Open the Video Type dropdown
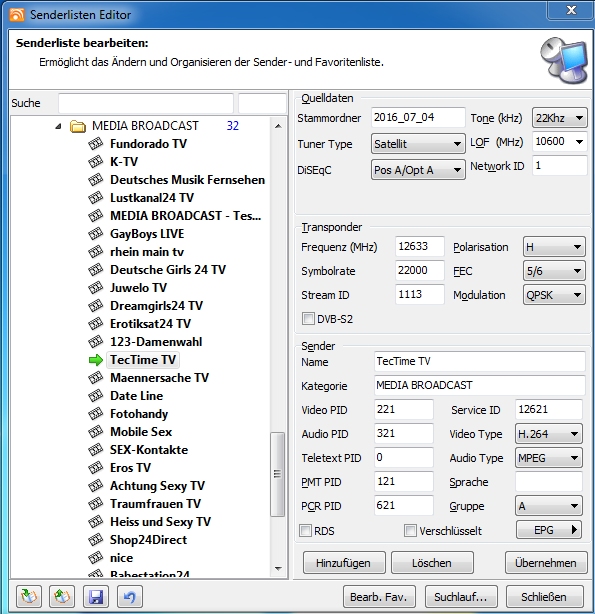Viewport: 595px width, 614px height. pos(549,434)
